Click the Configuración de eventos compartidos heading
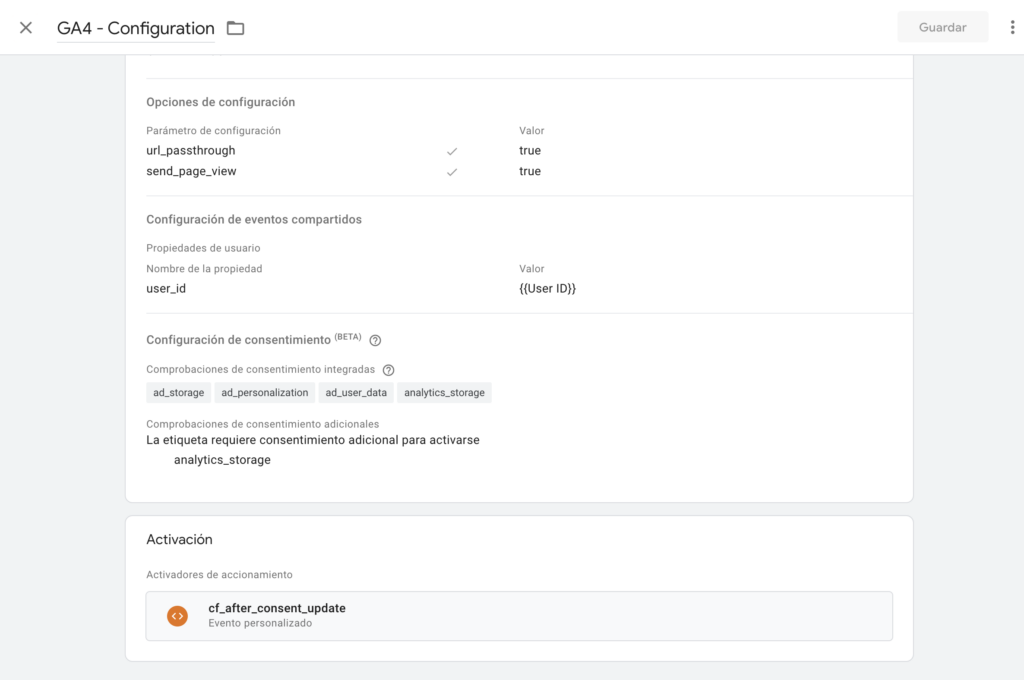This screenshot has width=1024, height=680. click(254, 219)
